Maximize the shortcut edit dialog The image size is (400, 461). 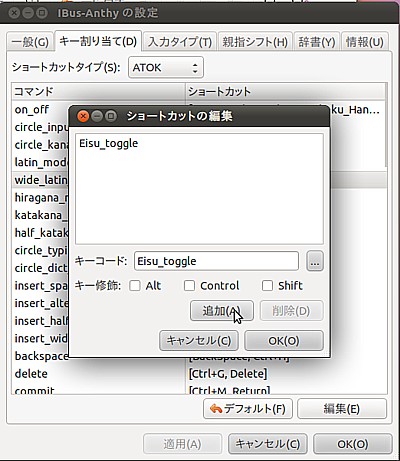point(111,116)
